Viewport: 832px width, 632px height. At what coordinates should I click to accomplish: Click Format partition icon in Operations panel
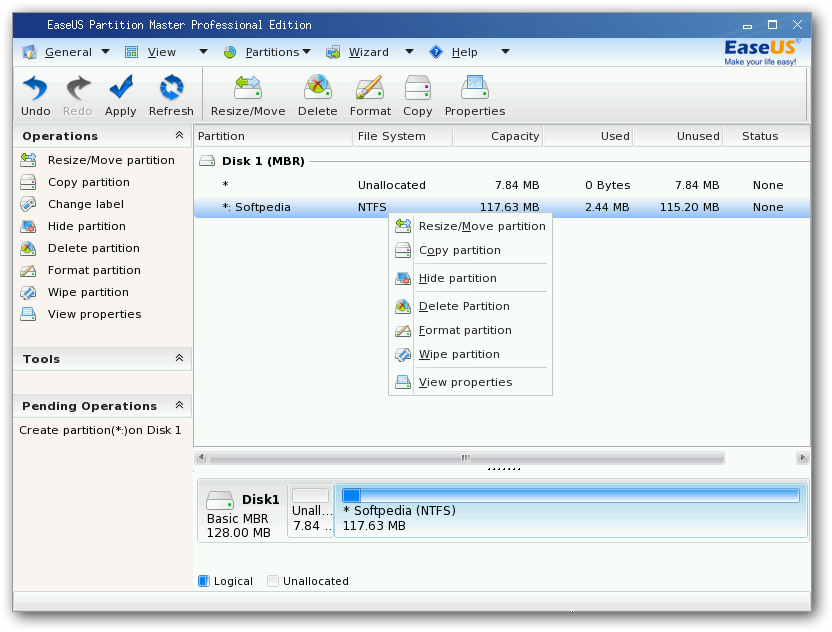[28, 270]
